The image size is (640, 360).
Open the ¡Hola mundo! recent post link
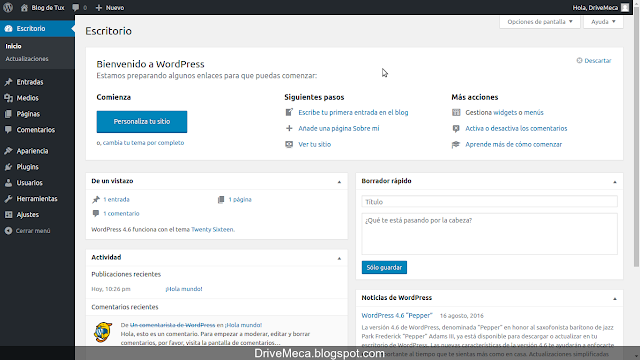click(184, 289)
